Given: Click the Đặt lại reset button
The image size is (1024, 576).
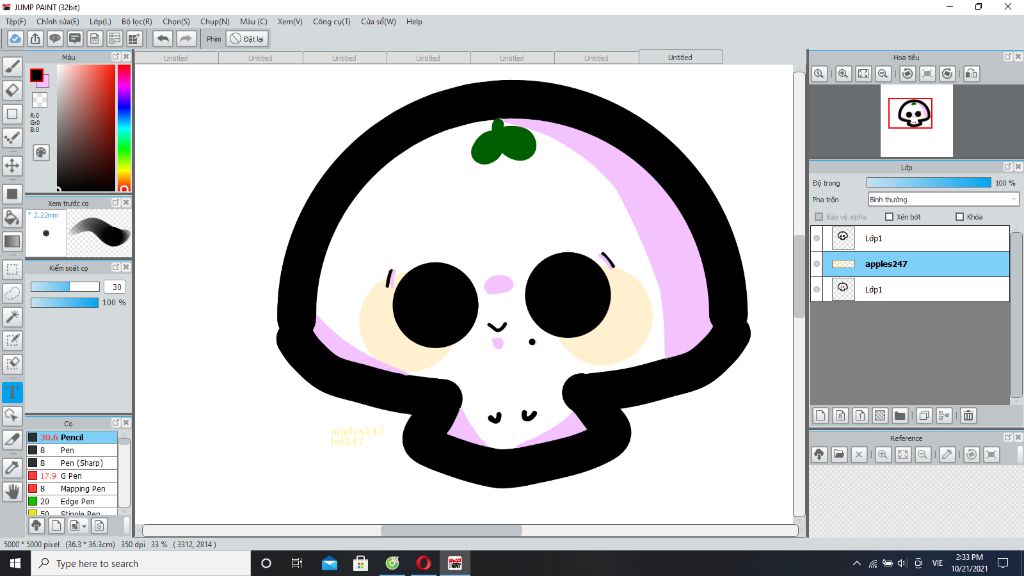Looking at the screenshot, I should click(x=247, y=39).
